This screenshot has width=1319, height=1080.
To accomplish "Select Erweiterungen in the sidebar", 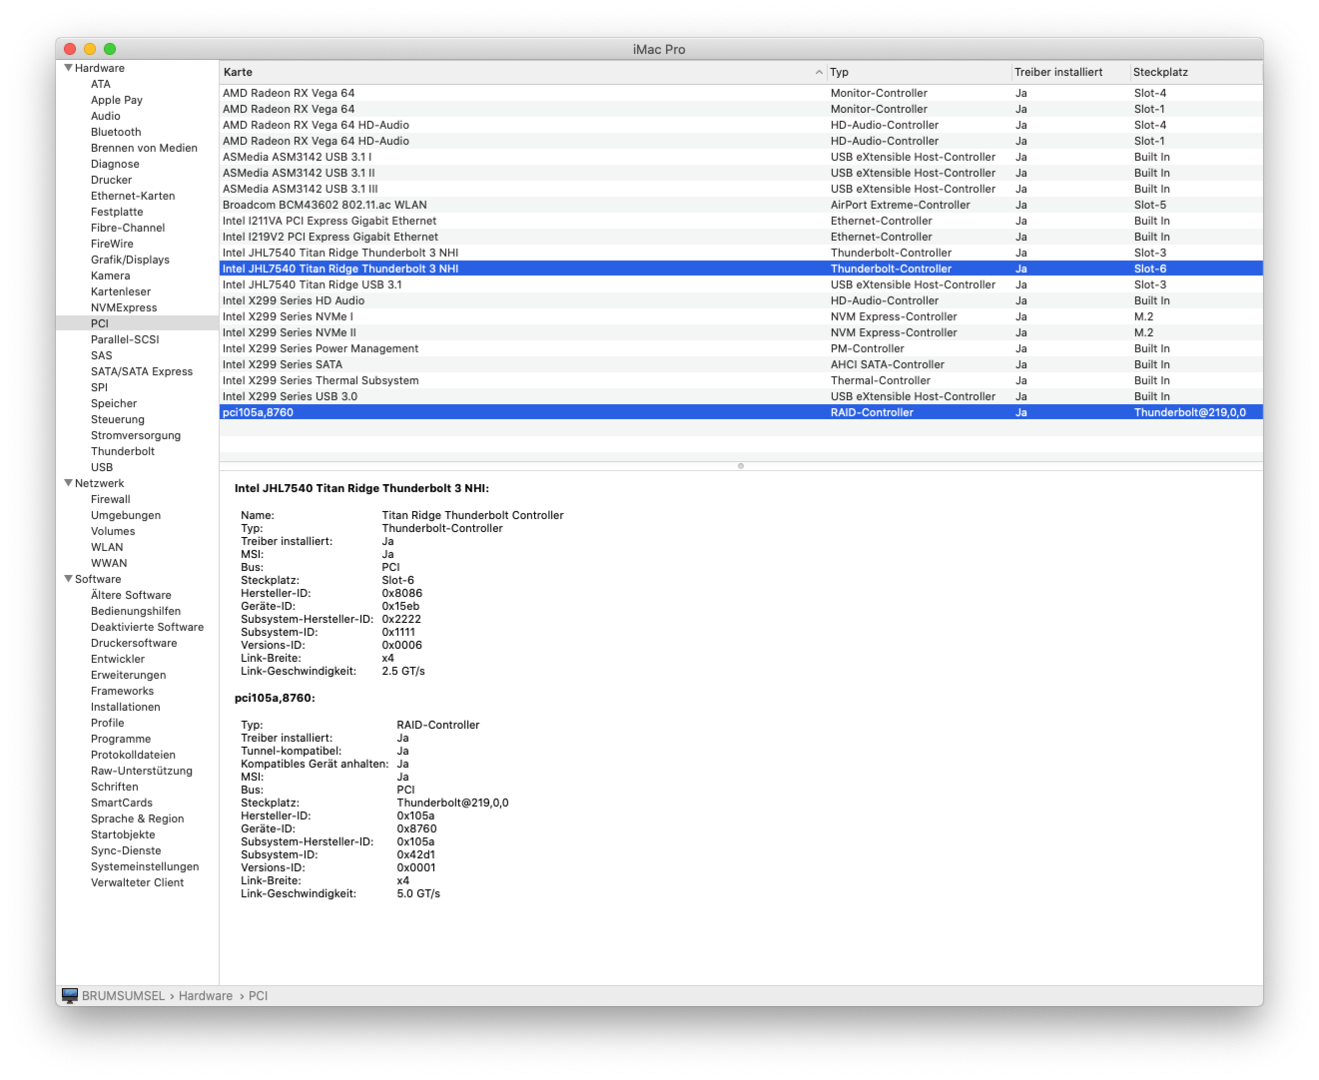I will (129, 676).
